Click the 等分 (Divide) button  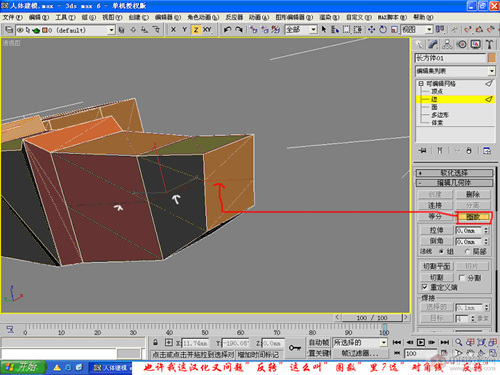(x=435, y=217)
